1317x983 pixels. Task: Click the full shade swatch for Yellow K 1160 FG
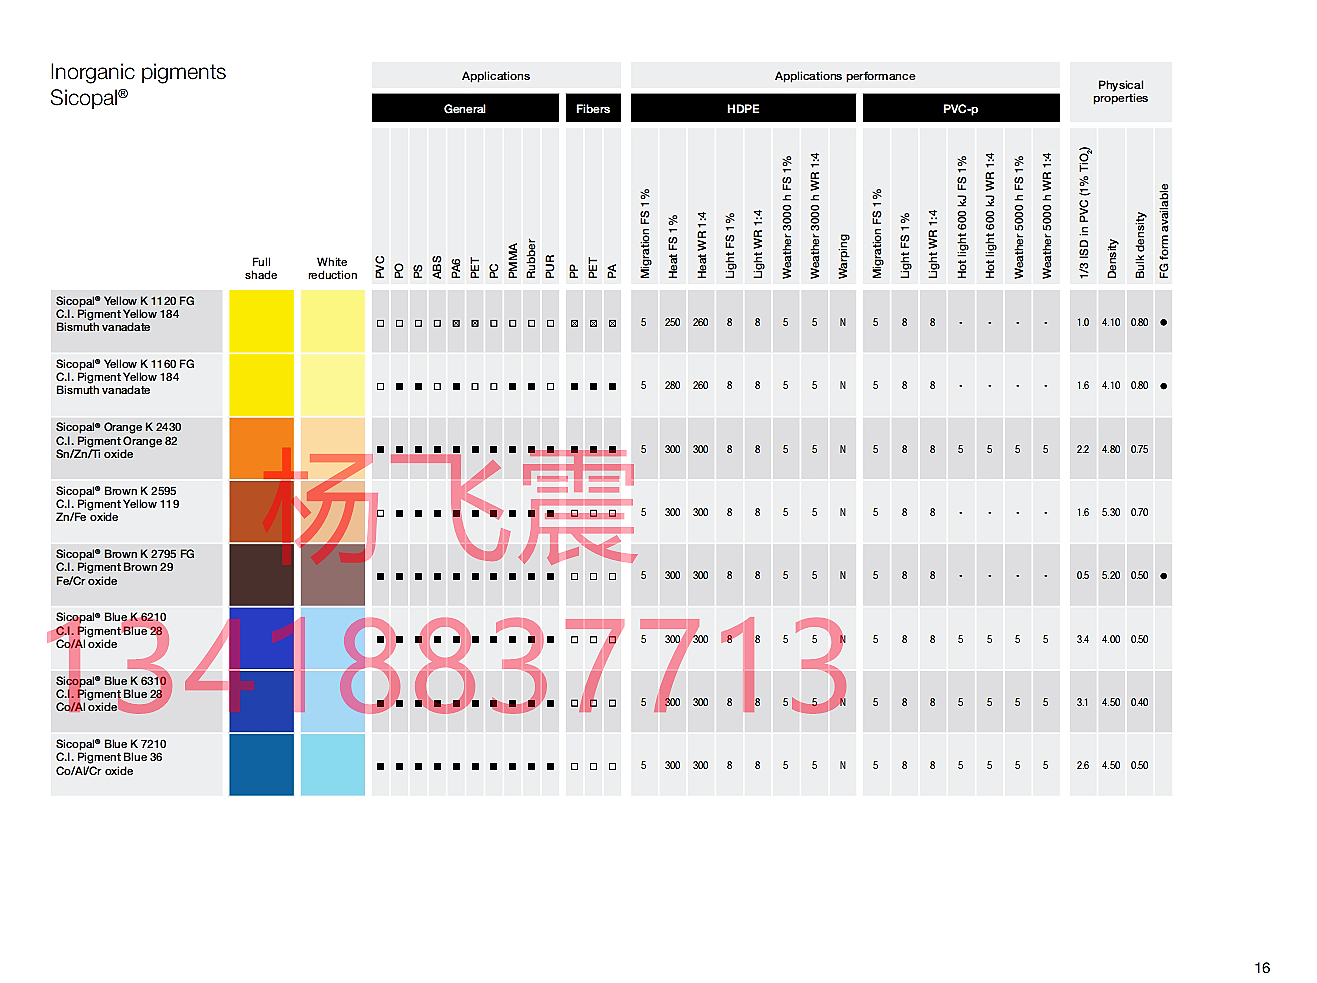[261, 385]
